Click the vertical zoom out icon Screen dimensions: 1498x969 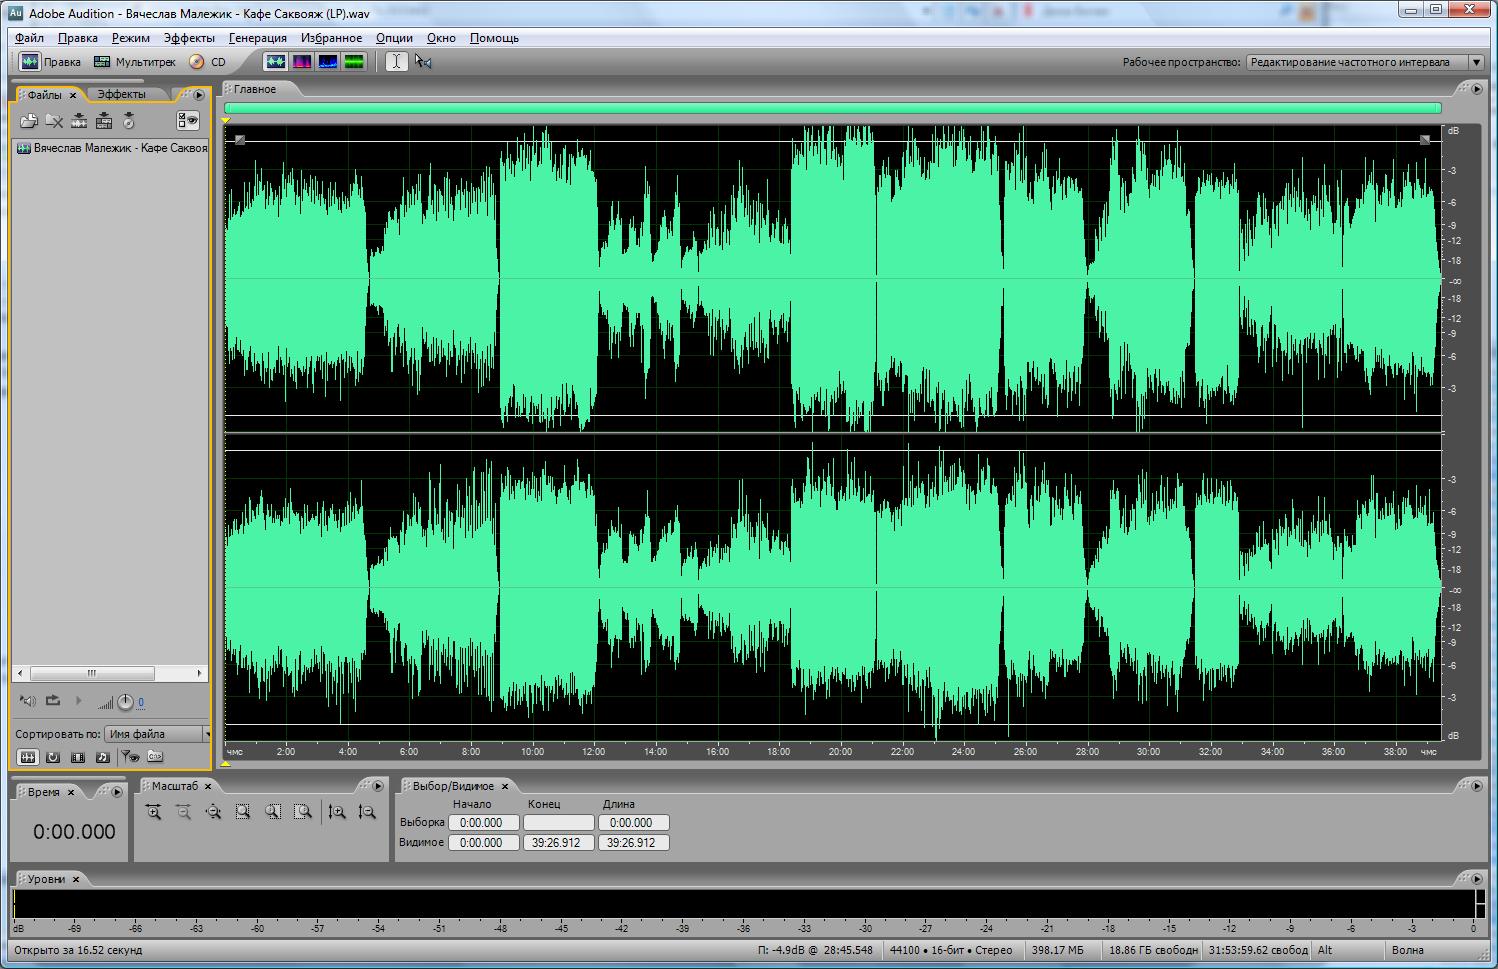[367, 812]
